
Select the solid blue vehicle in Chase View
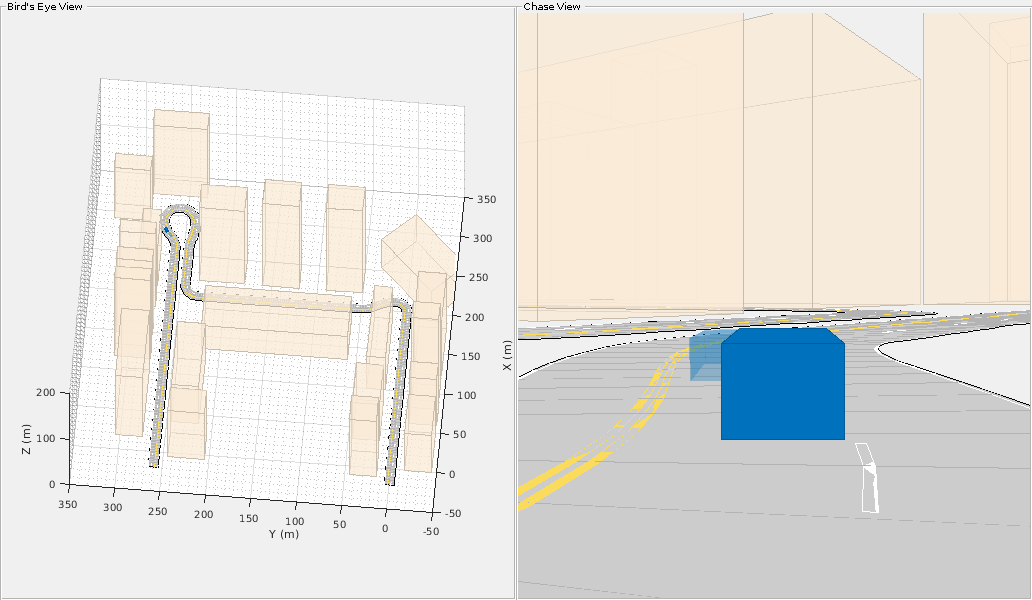click(783, 384)
